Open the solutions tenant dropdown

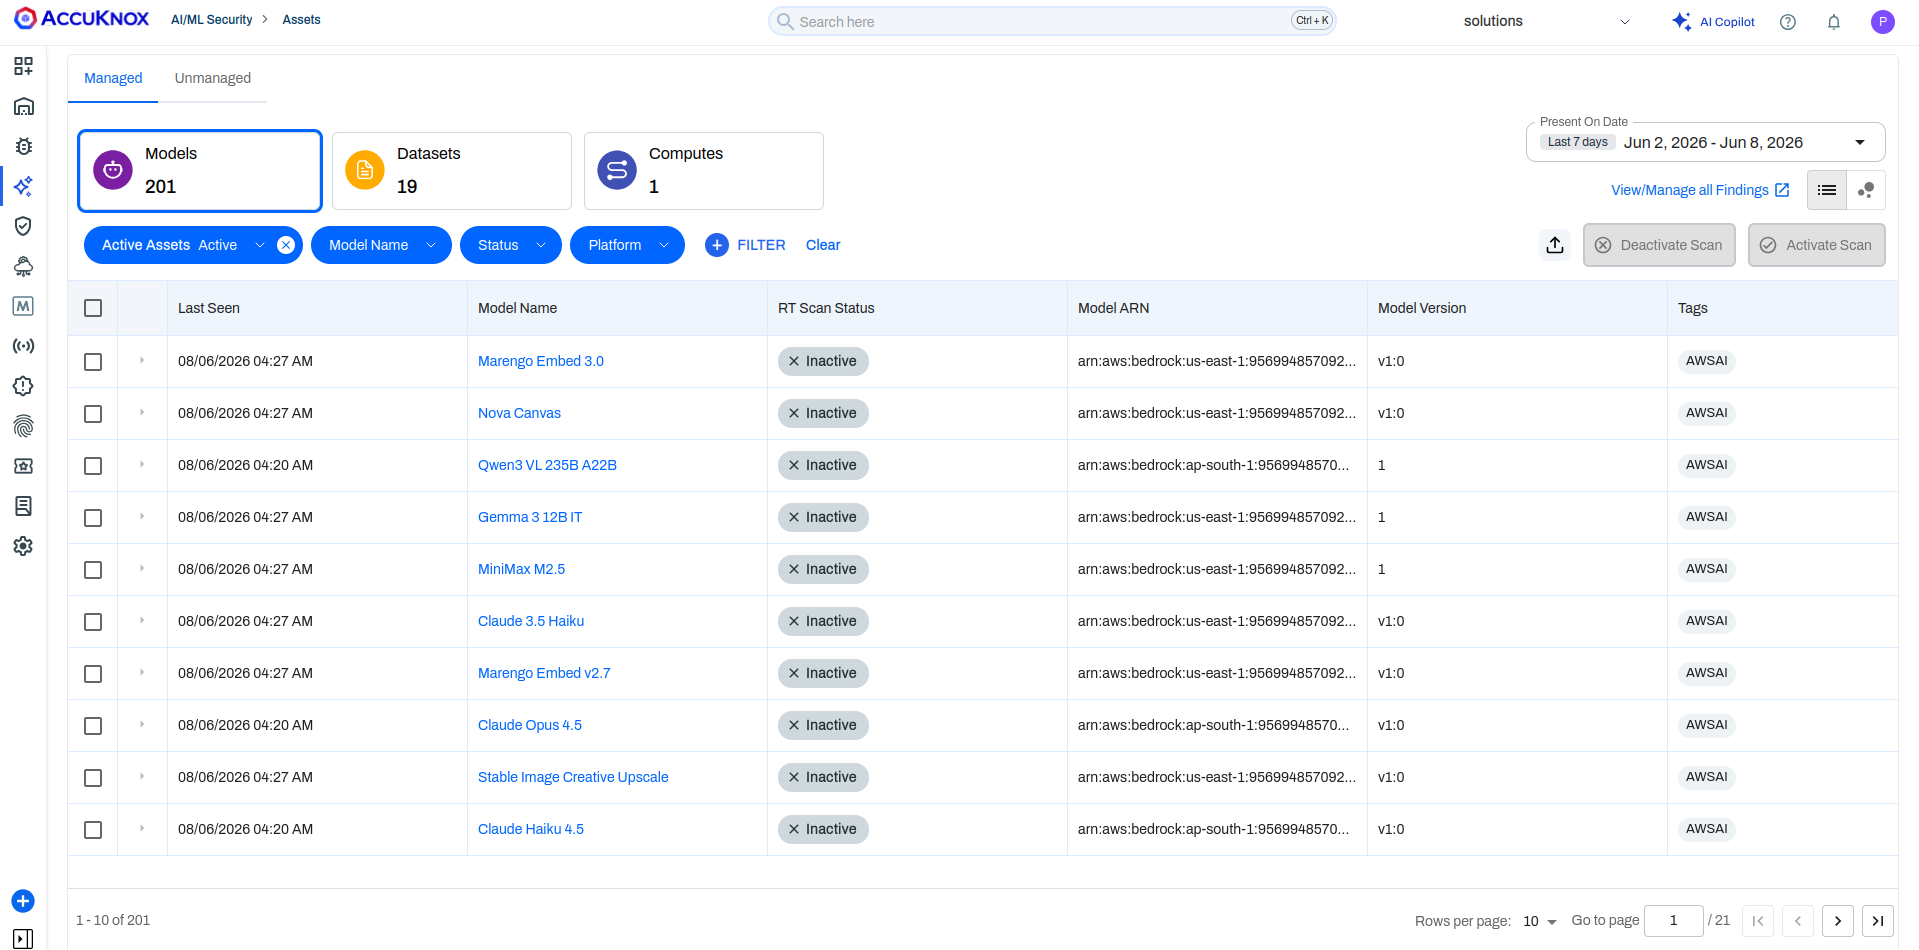click(x=1546, y=21)
